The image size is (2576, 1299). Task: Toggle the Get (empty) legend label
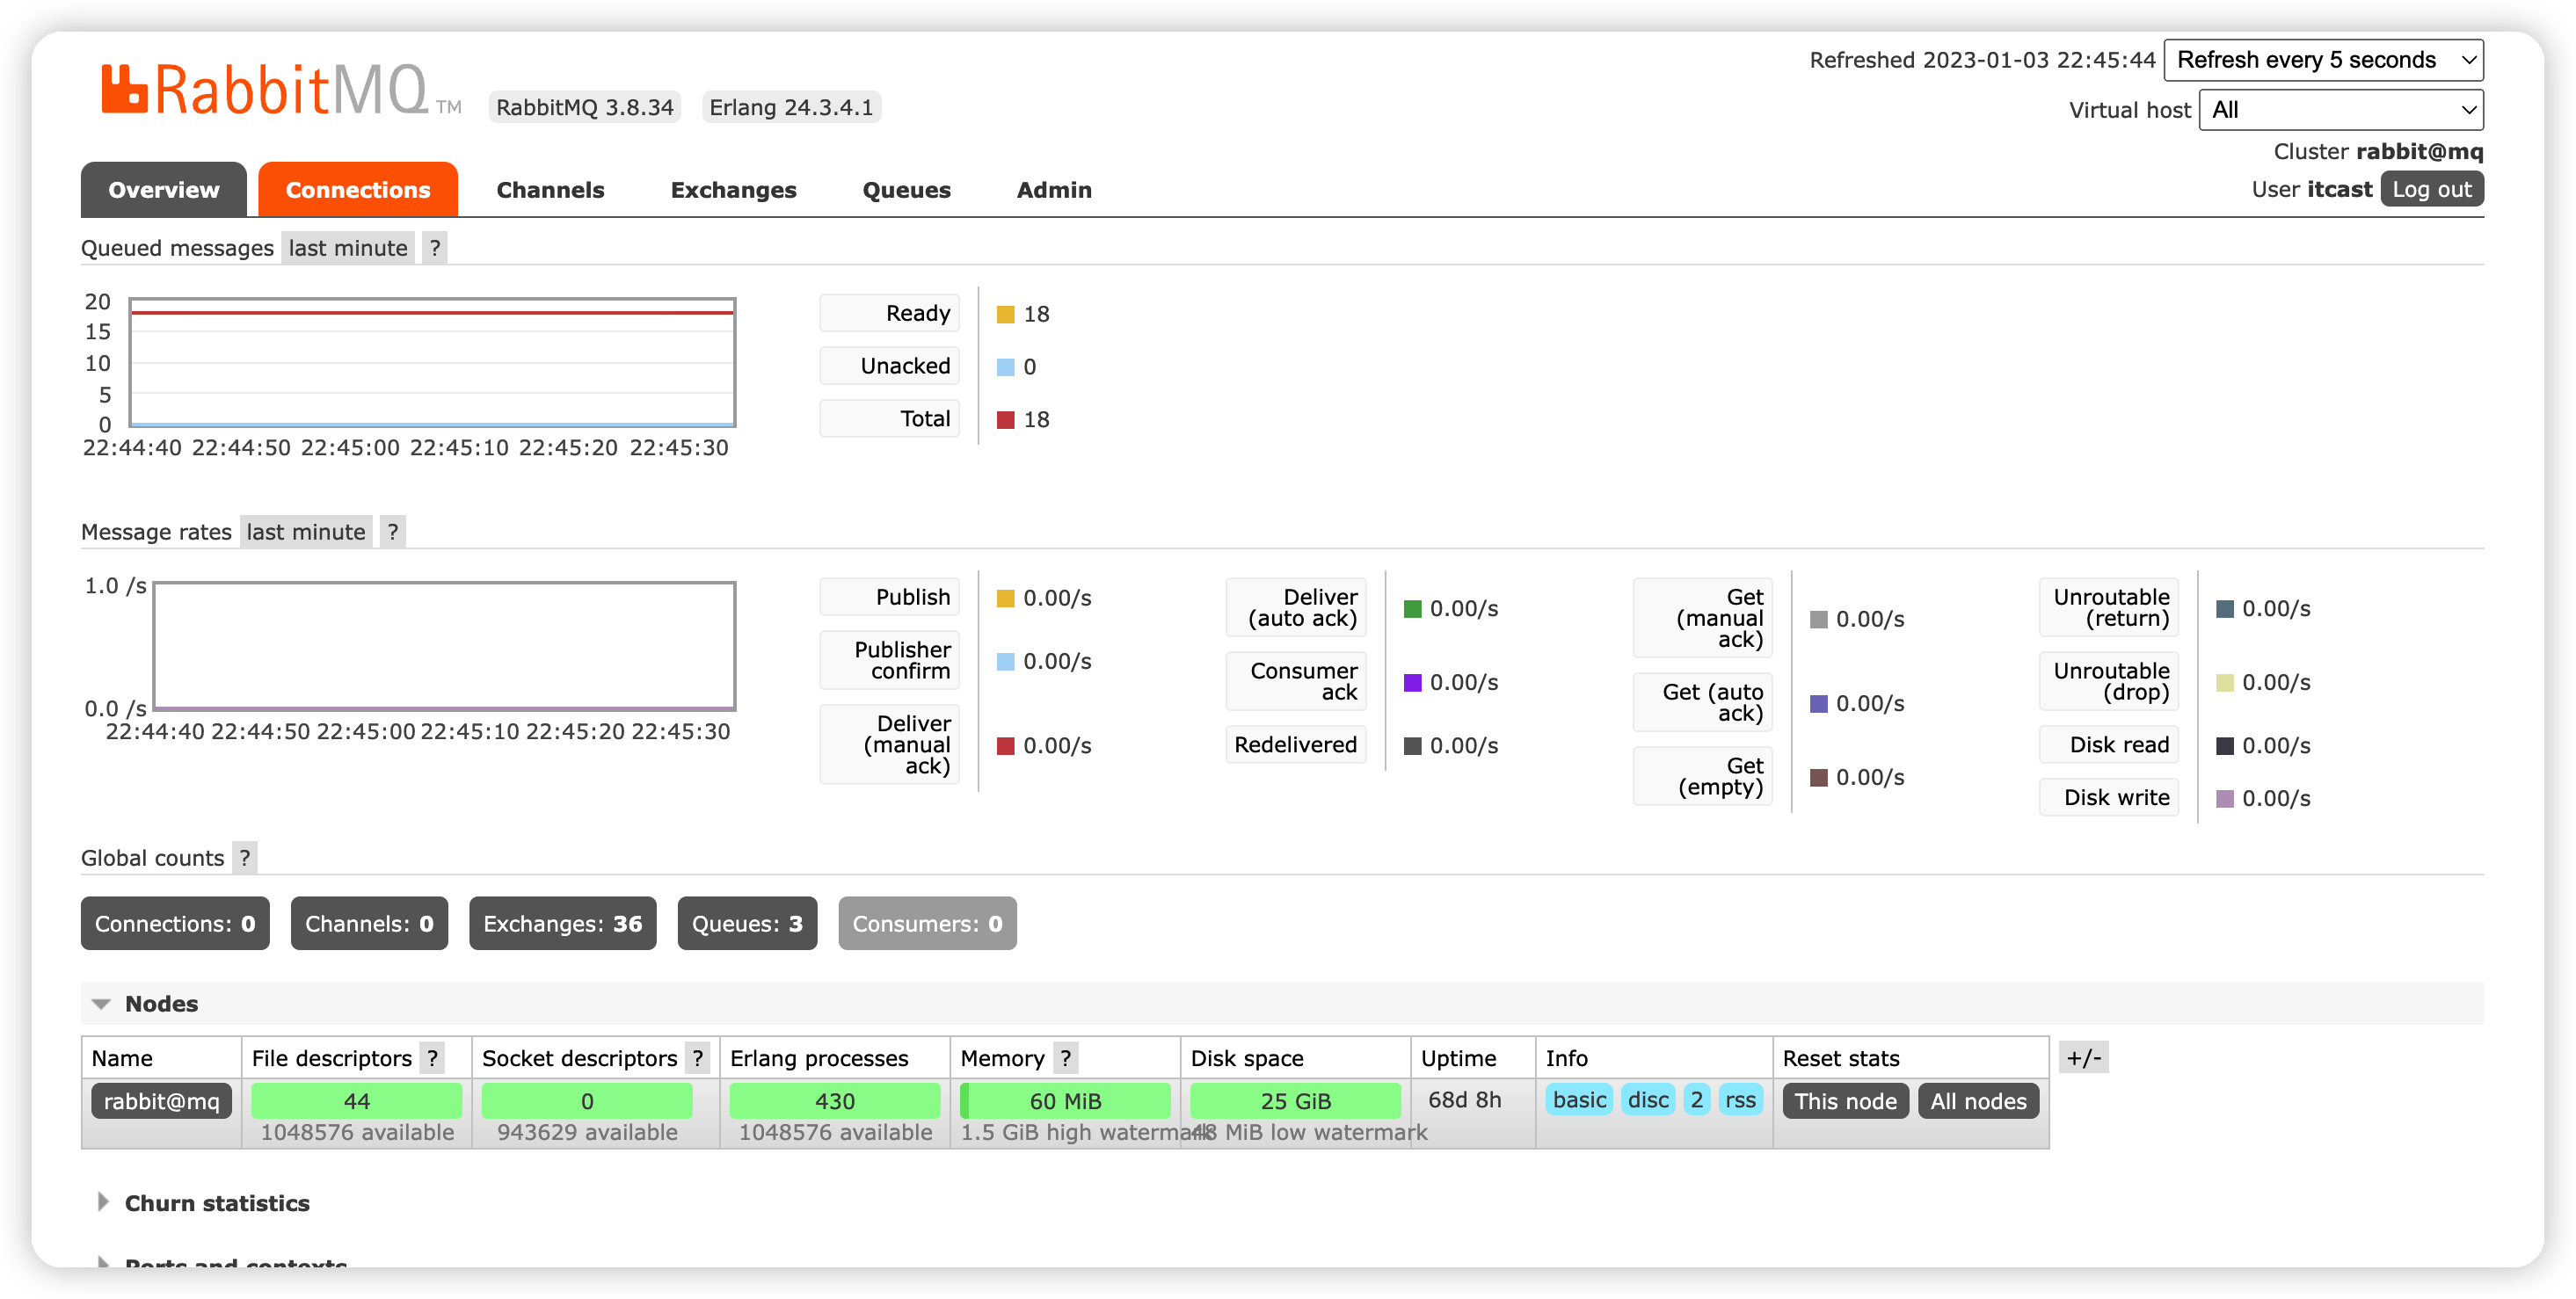coord(1702,776)
